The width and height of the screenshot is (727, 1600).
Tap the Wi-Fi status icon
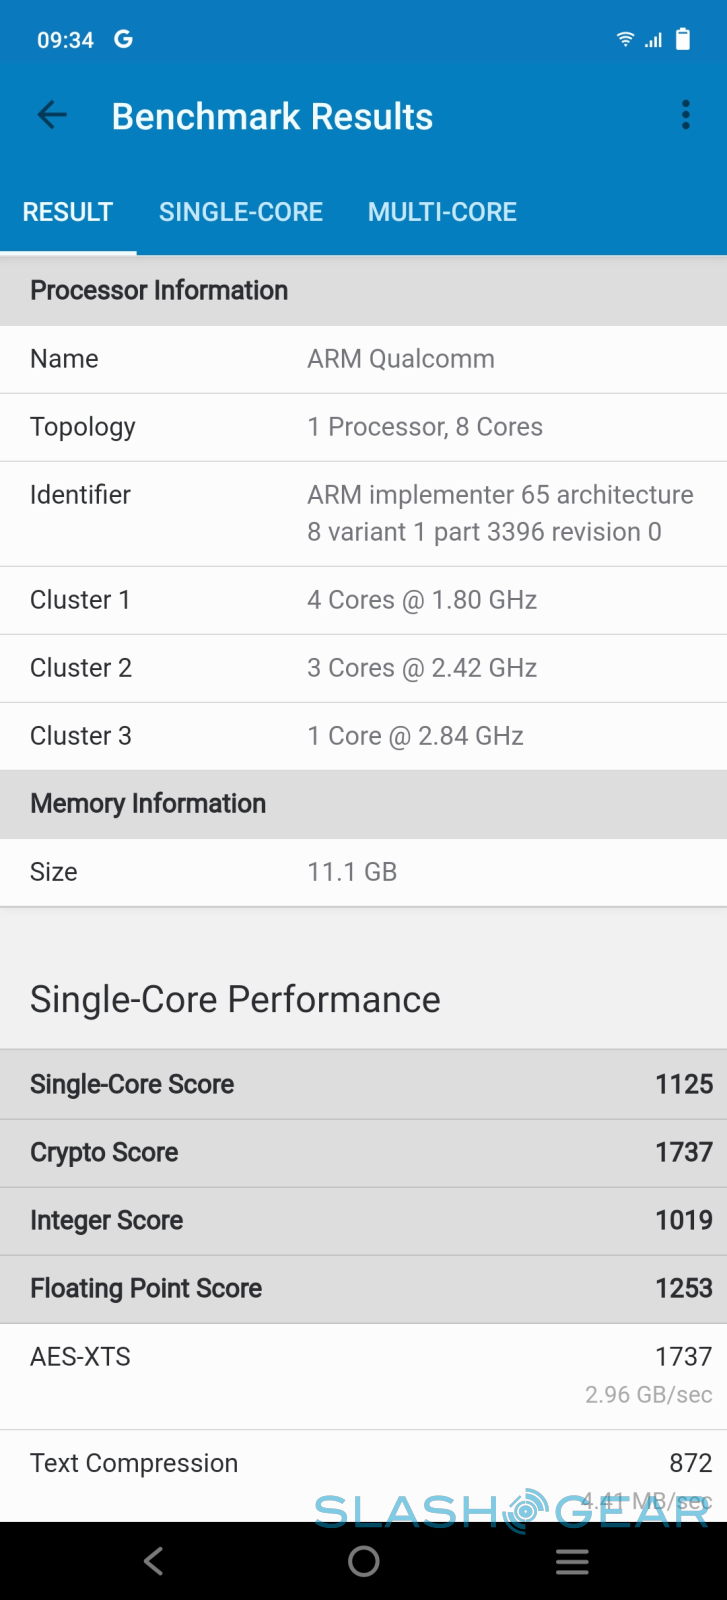pos(625,39)
